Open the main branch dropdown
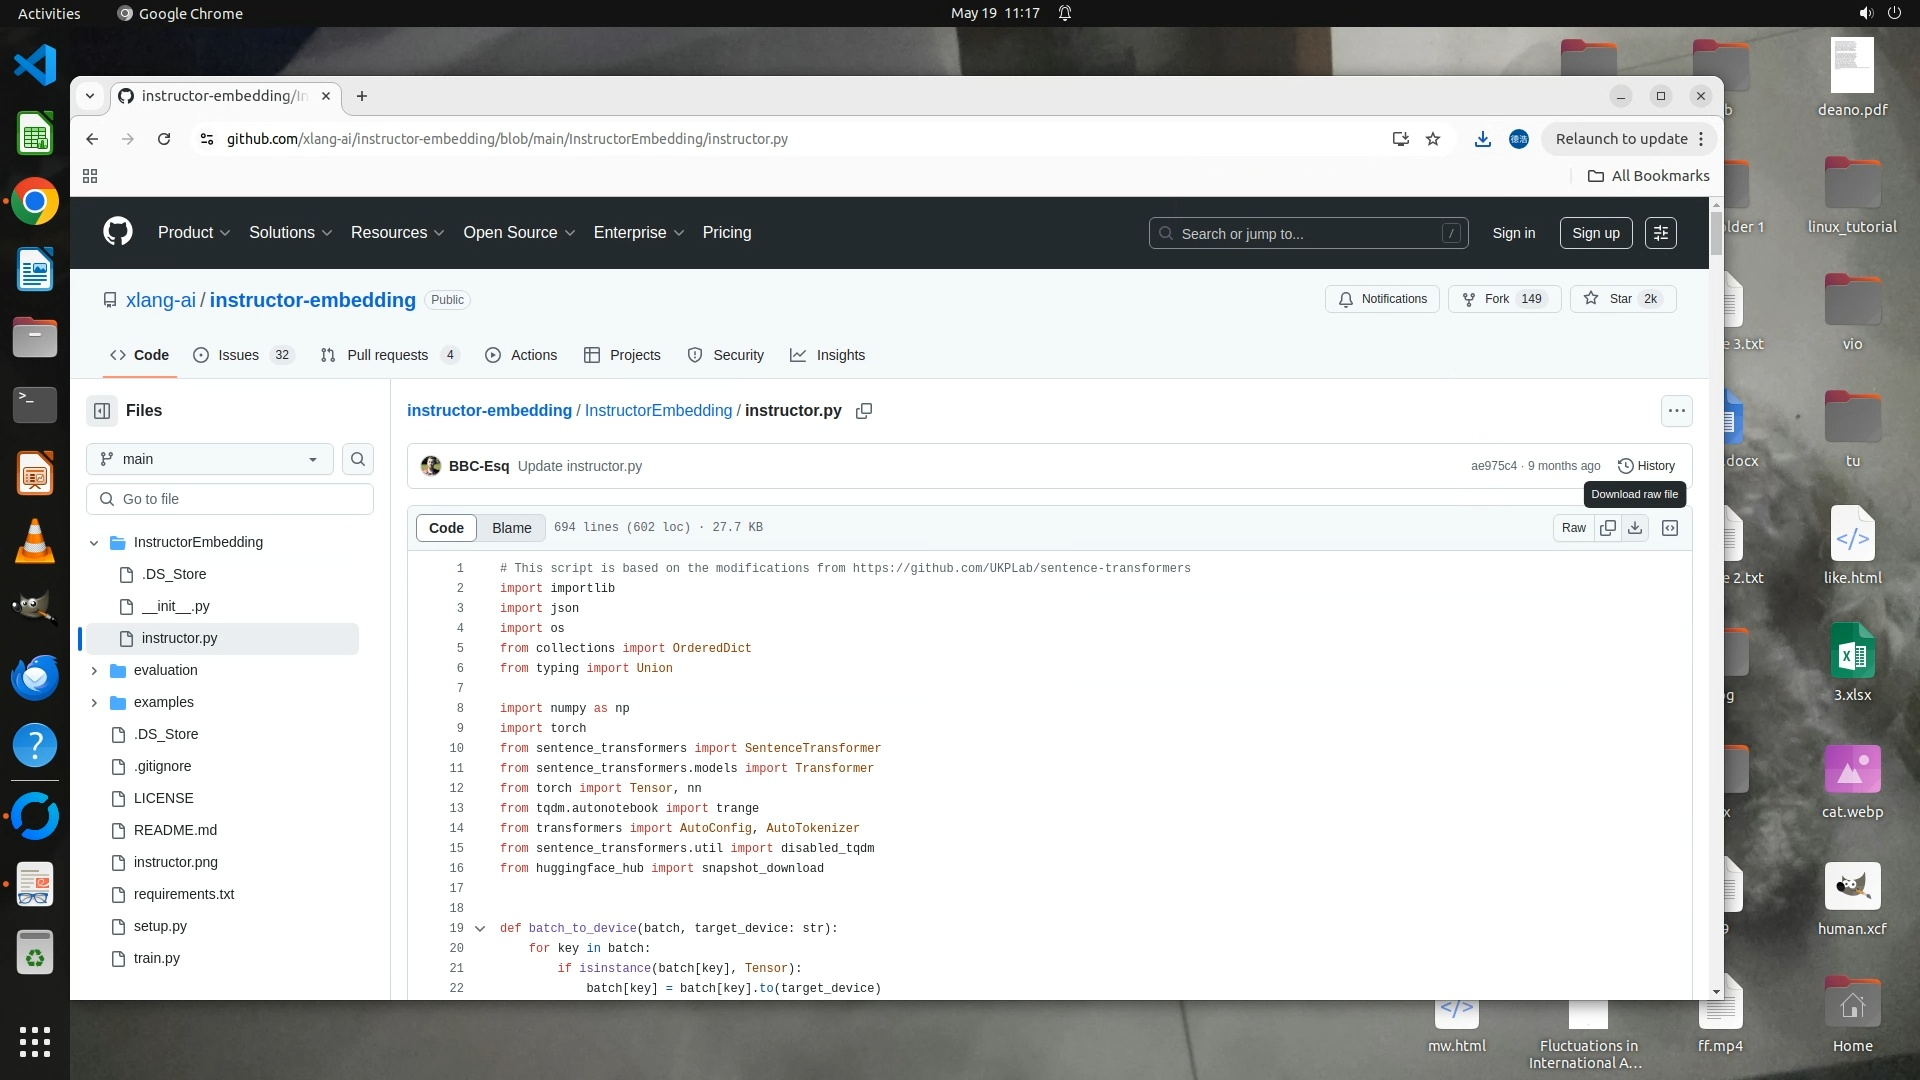This screenshot has width=1920, height=1080. (210, 459)
